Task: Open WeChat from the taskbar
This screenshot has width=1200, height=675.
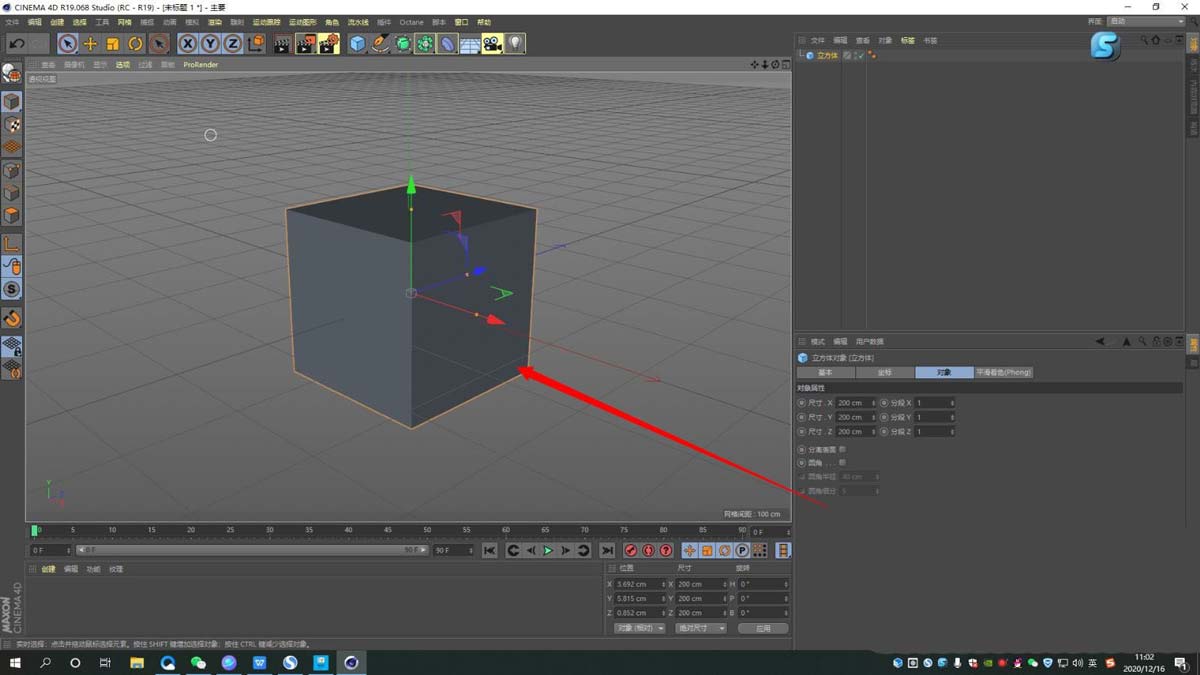Action: click(198, 662)
